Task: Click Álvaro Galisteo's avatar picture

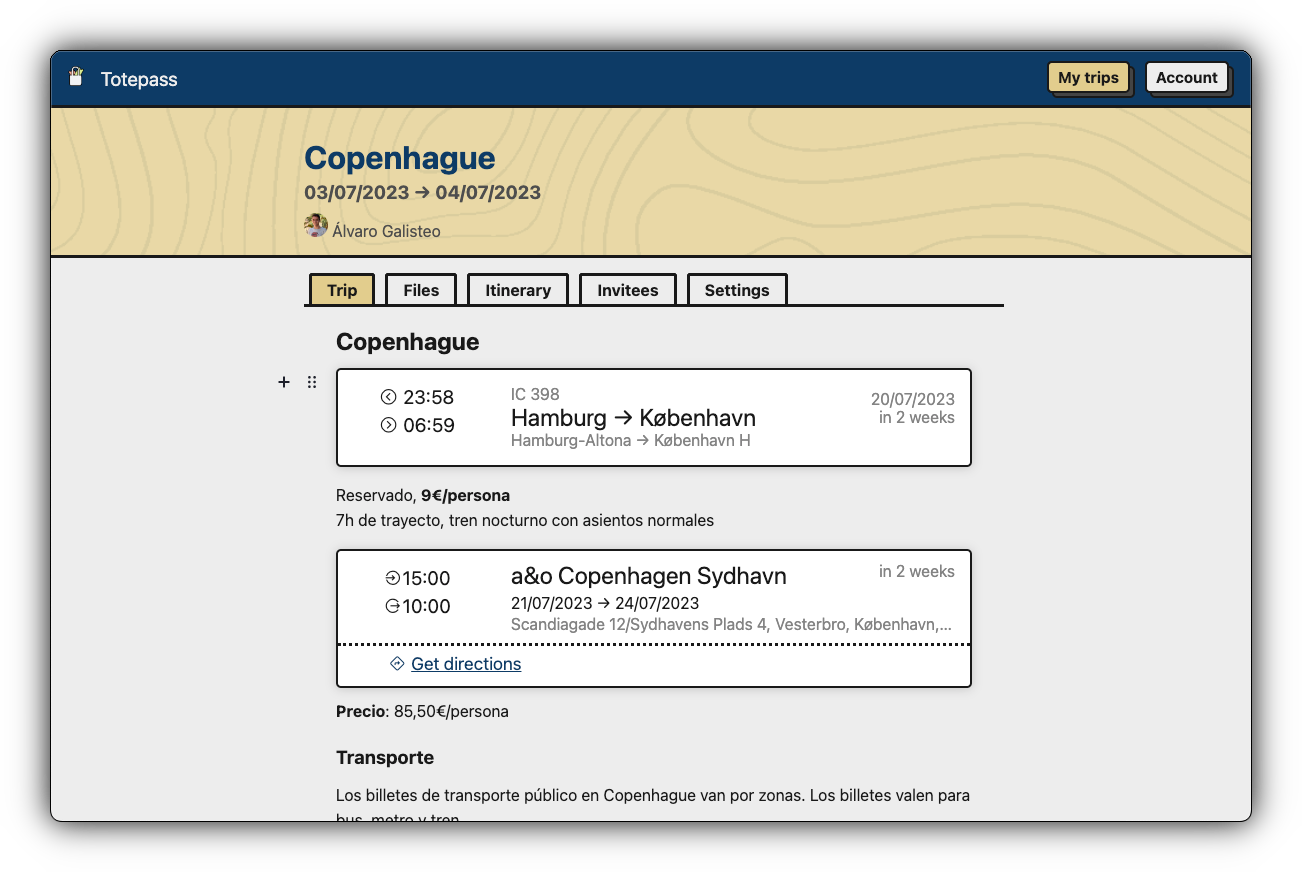Action: (x=316, y=226)
